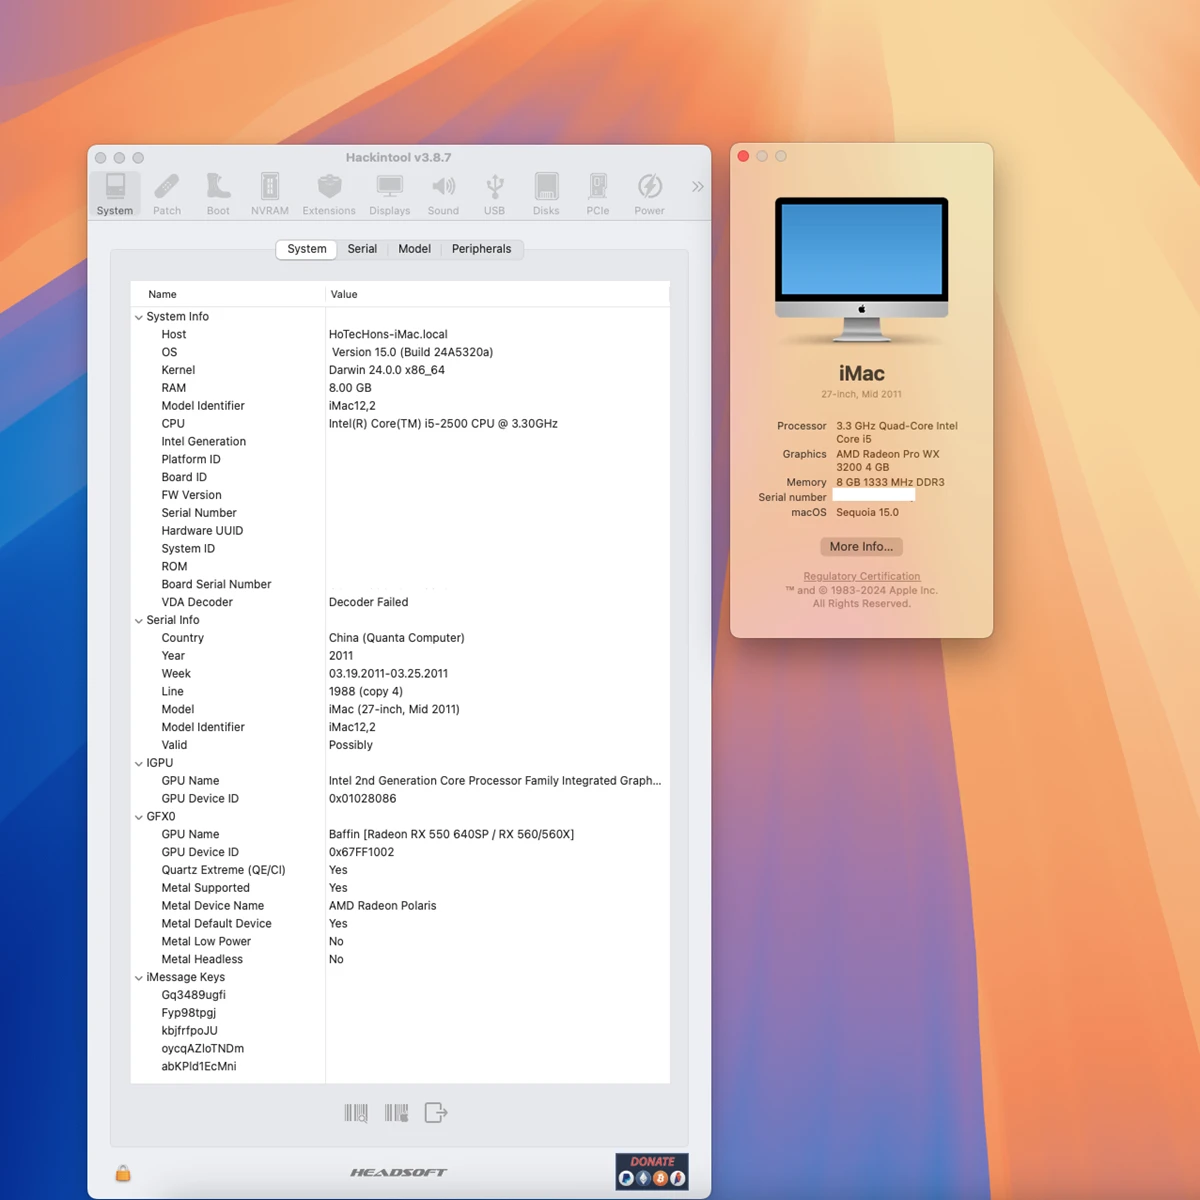Switch to the Serial tab
1200x1200 pixels.
362,249
